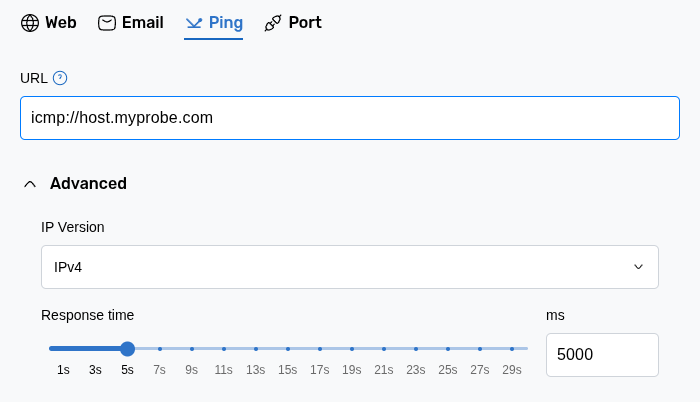Click the IPv4 dropdown arrow
The width and height of the screenshot is (700, 402).
click(638, 267)
